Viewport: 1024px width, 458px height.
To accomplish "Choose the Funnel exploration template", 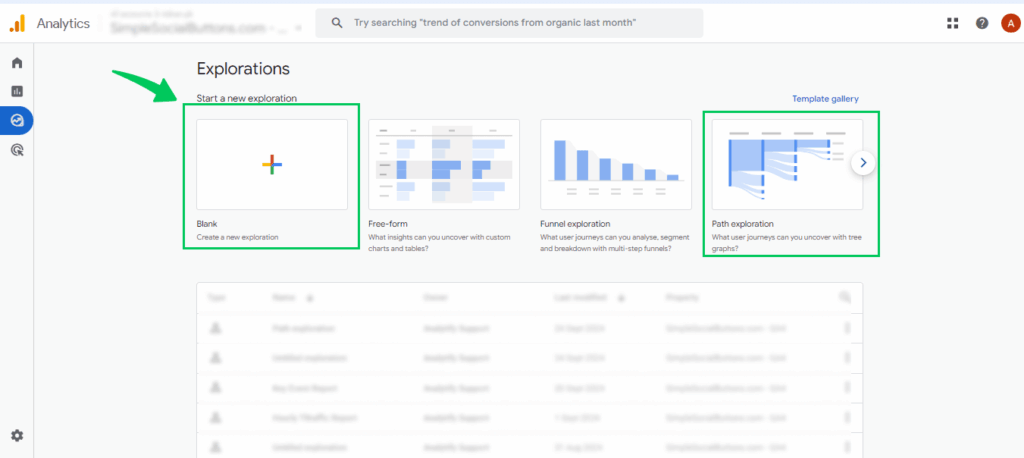I will coord(616,165).
